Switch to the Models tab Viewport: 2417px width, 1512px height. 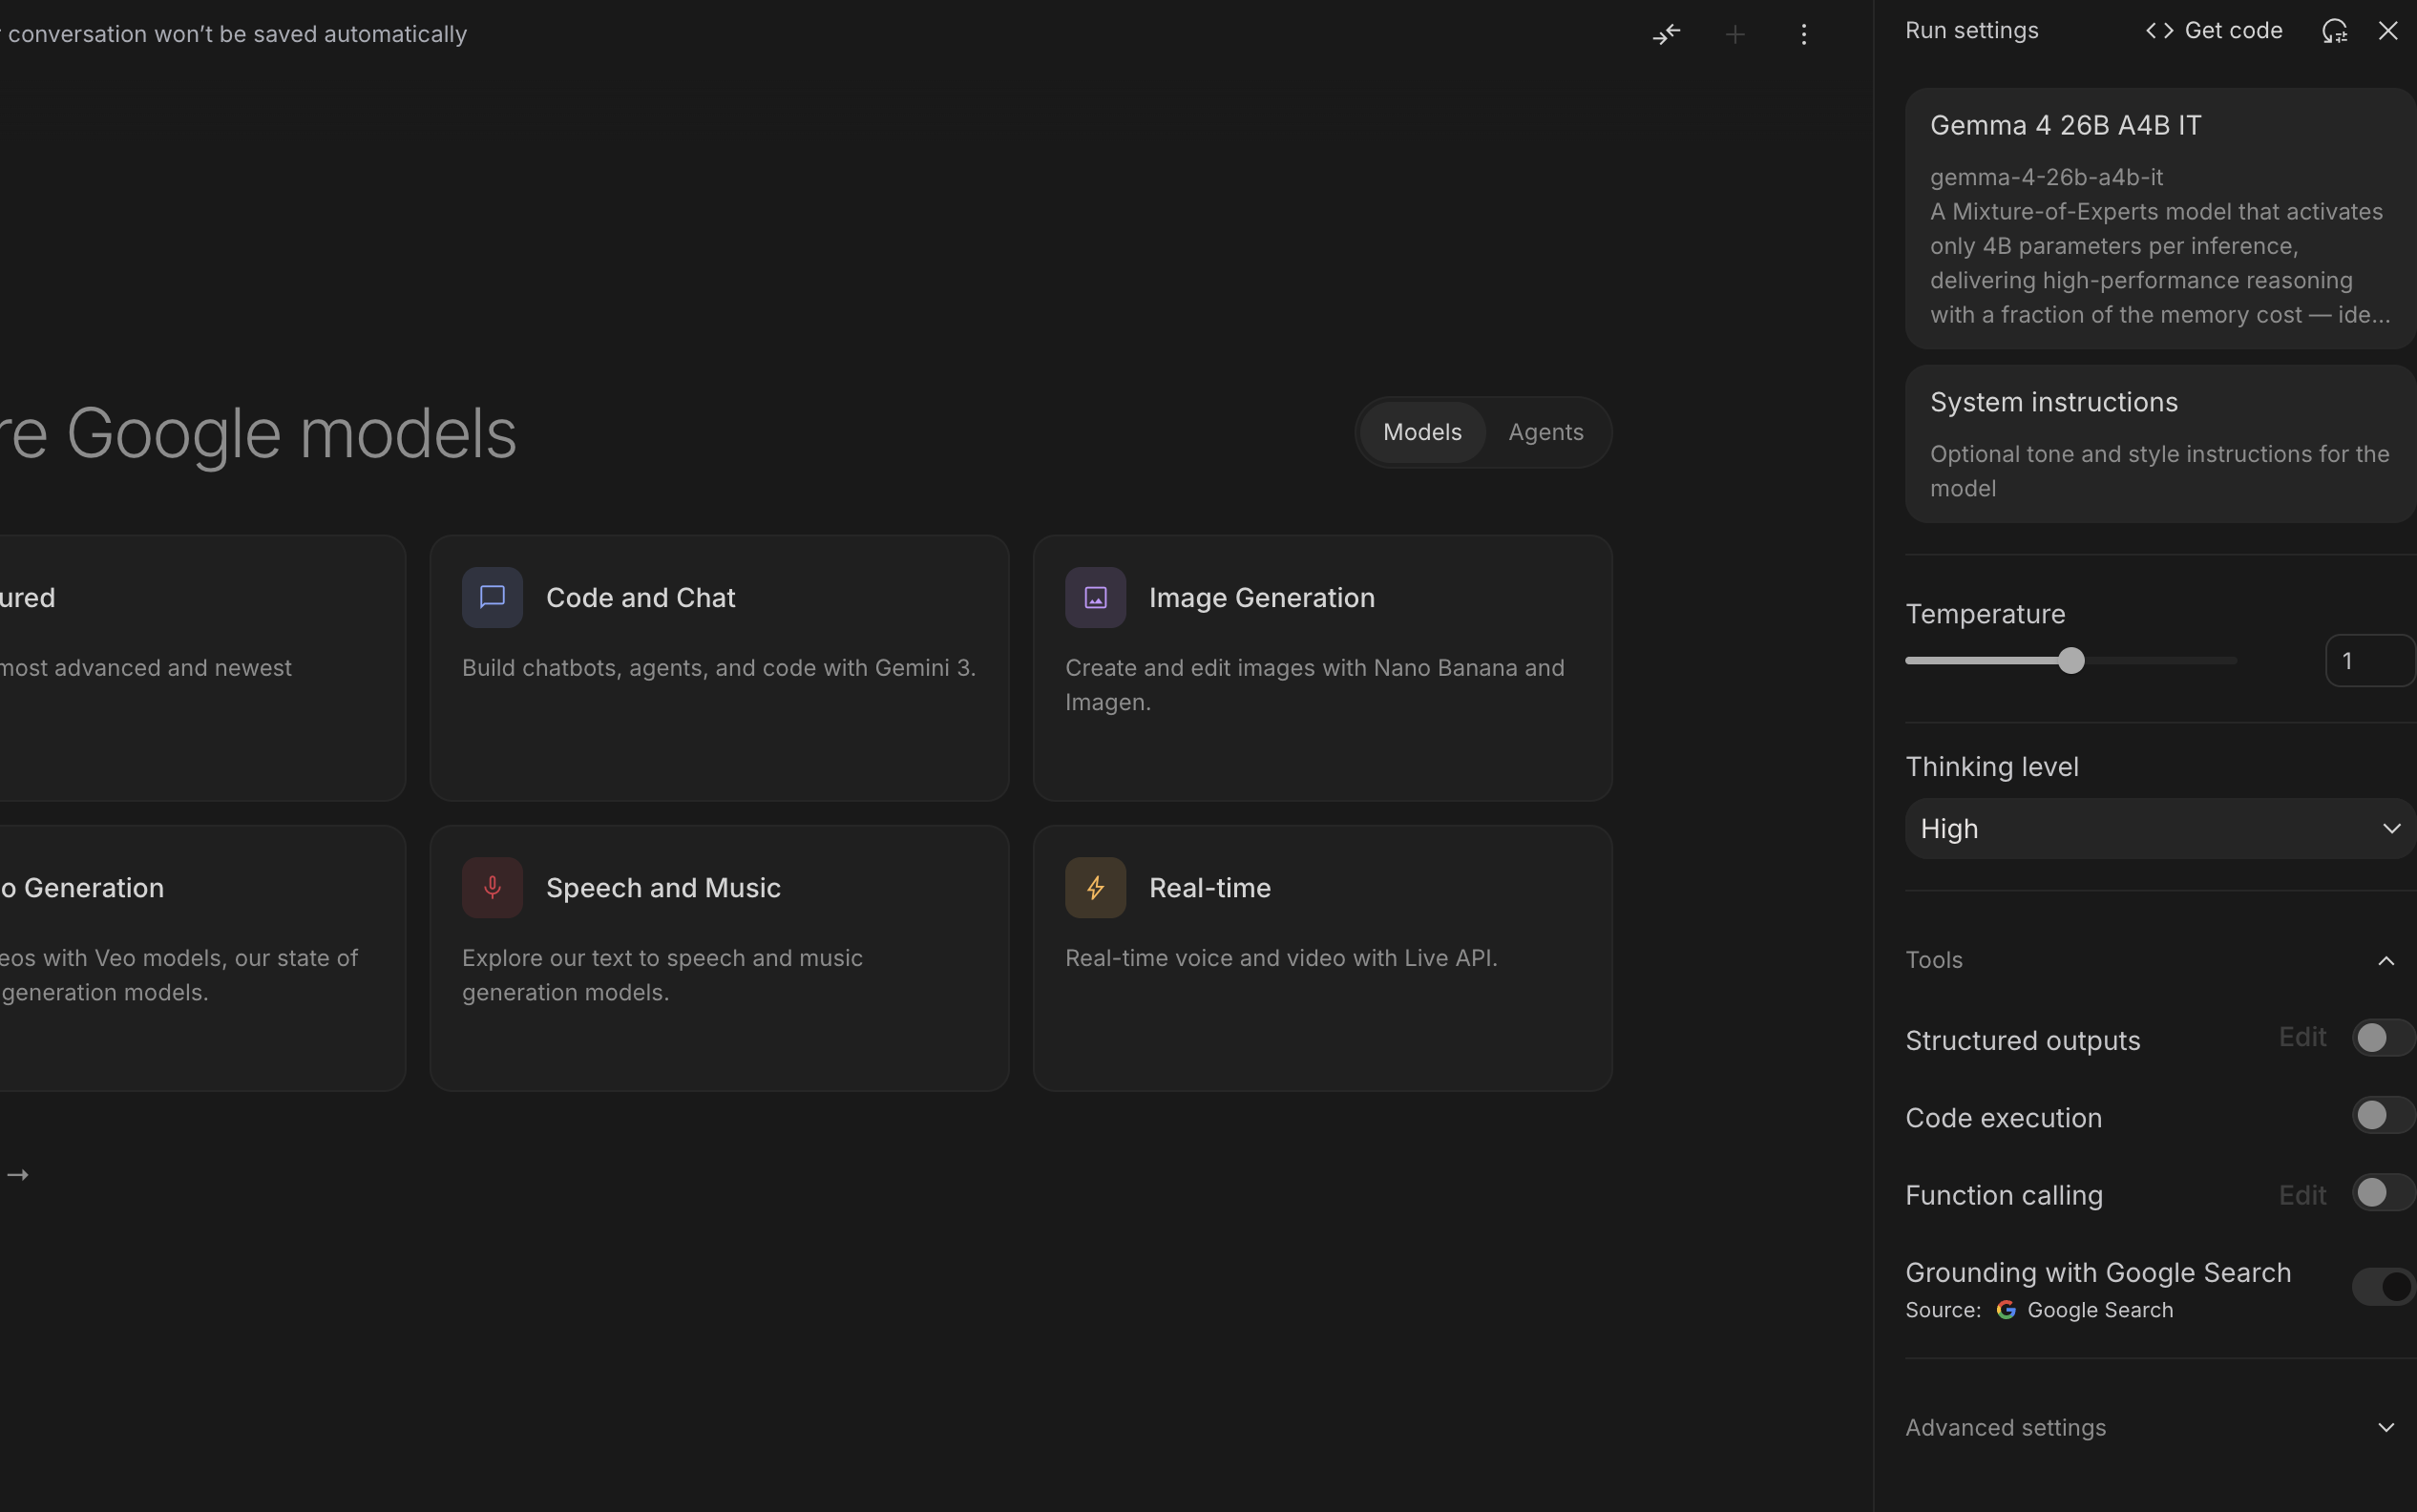[1422, 432]
